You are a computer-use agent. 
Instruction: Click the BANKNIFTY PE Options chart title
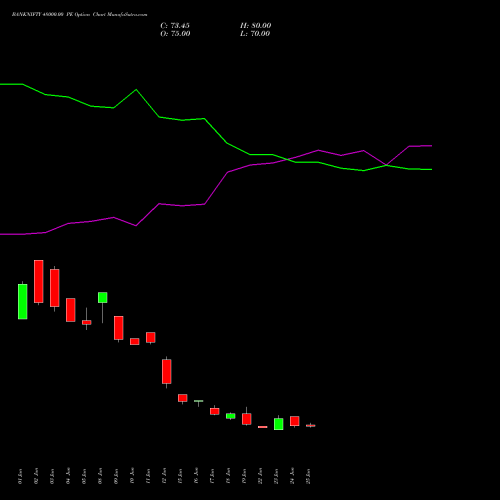point(79,15)
